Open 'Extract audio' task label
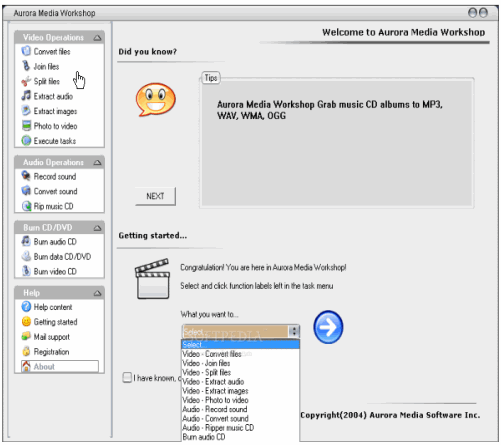Image resolution: width=501 pixels, height=445 pixels. click(53, 96)
